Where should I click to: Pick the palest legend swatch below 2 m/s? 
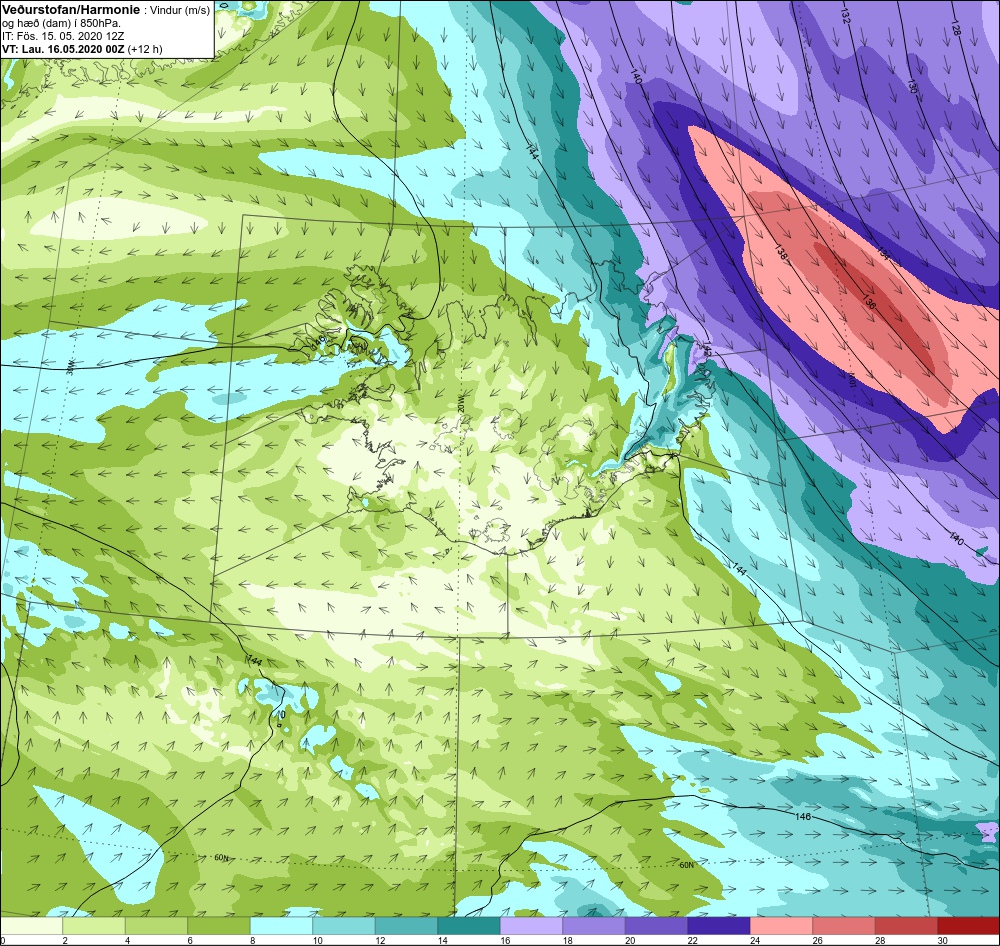pyautogui.click(x=31, y=926)
